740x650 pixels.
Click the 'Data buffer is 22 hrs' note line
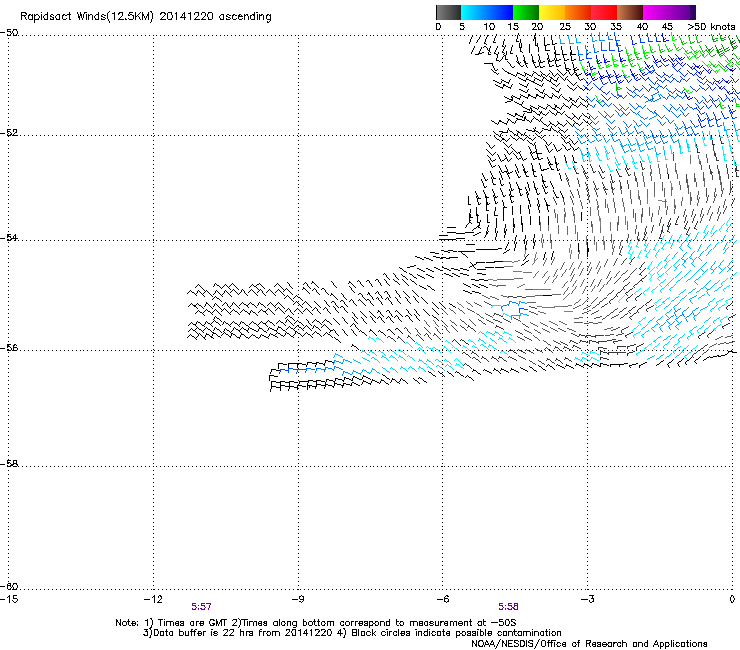point(352,633)
